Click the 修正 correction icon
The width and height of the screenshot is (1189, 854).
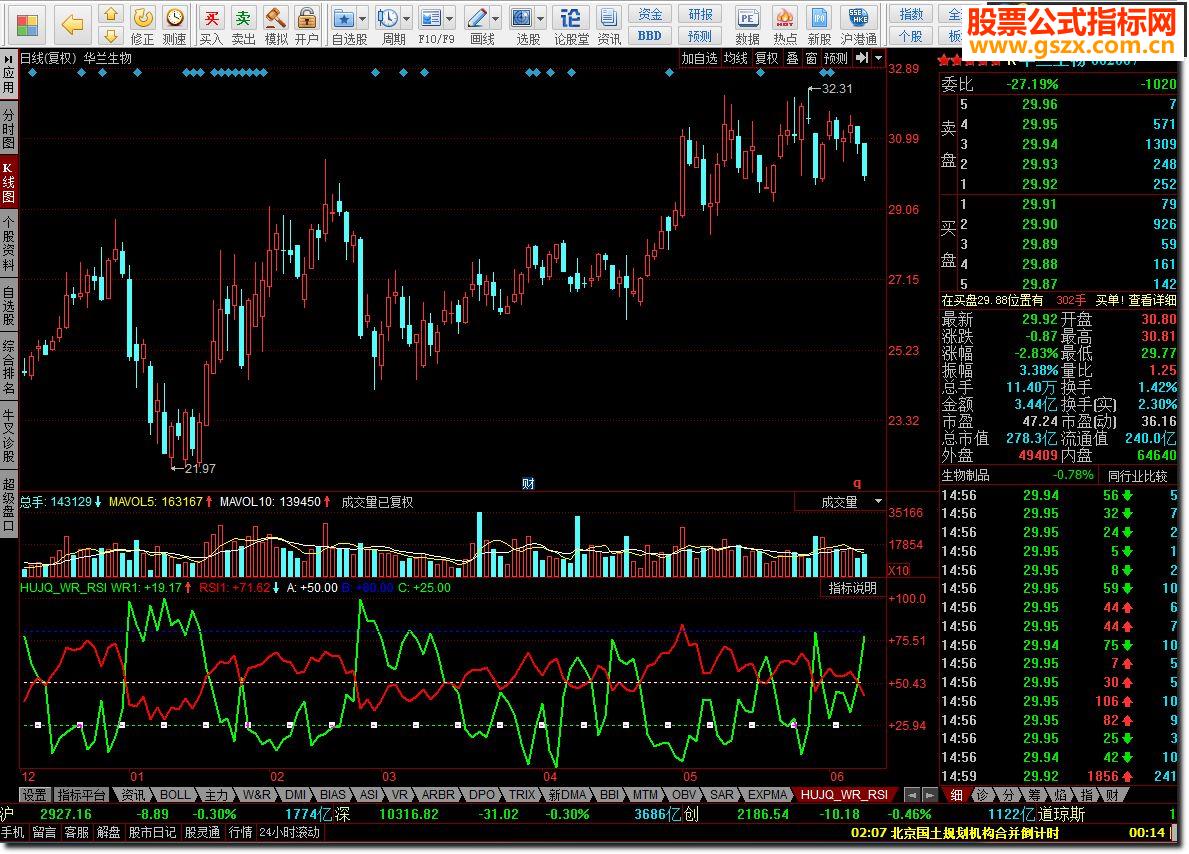point(143,25)
